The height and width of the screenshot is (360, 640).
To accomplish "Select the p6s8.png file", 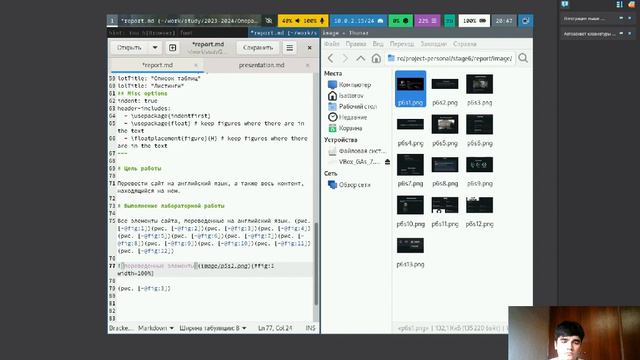I will pos(445,171).
